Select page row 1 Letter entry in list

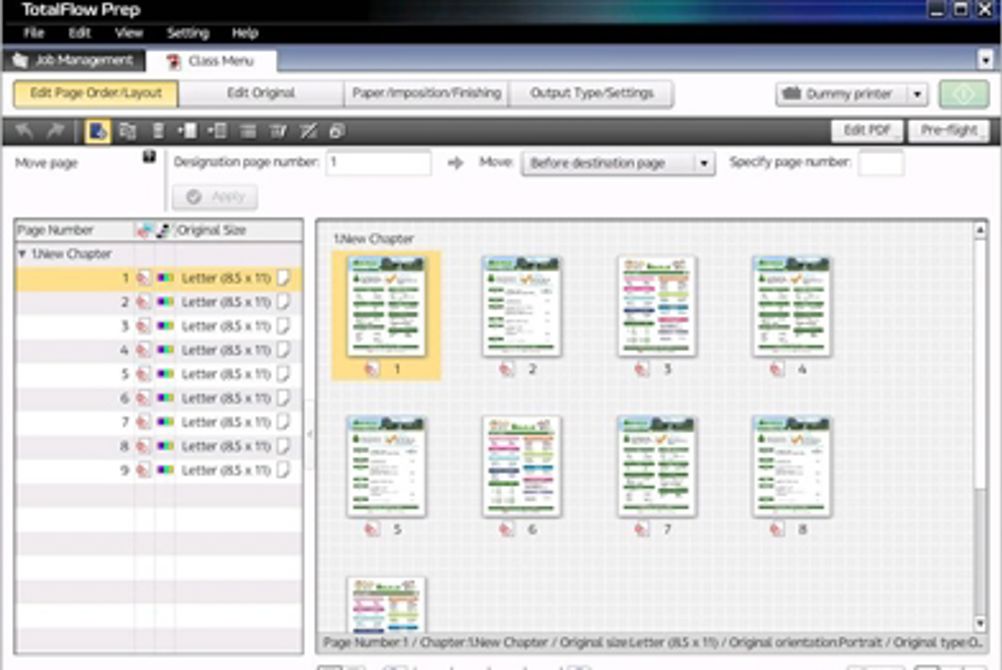click(226, 278)
